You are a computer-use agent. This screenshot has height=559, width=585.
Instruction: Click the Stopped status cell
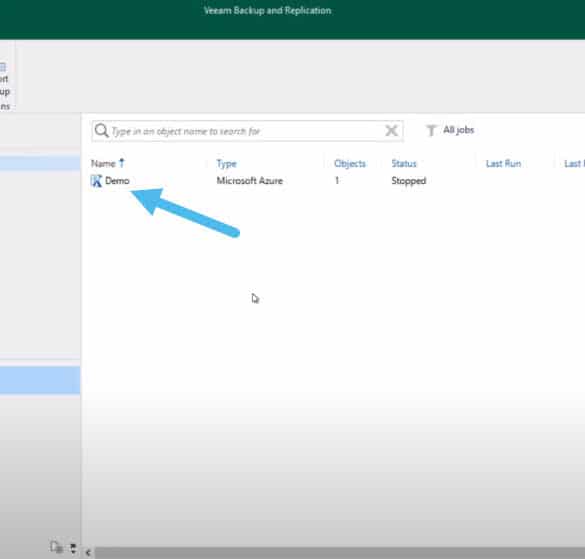[409, 181]
